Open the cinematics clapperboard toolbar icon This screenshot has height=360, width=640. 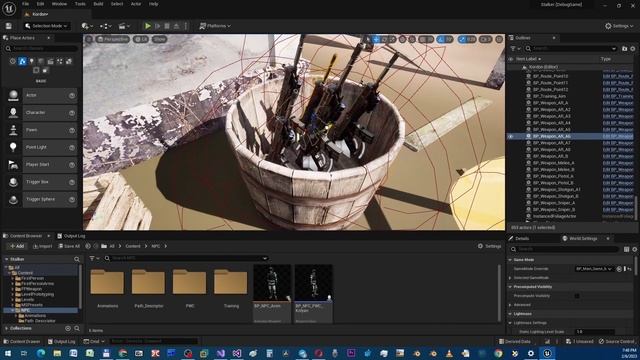(x=123, y=26)
